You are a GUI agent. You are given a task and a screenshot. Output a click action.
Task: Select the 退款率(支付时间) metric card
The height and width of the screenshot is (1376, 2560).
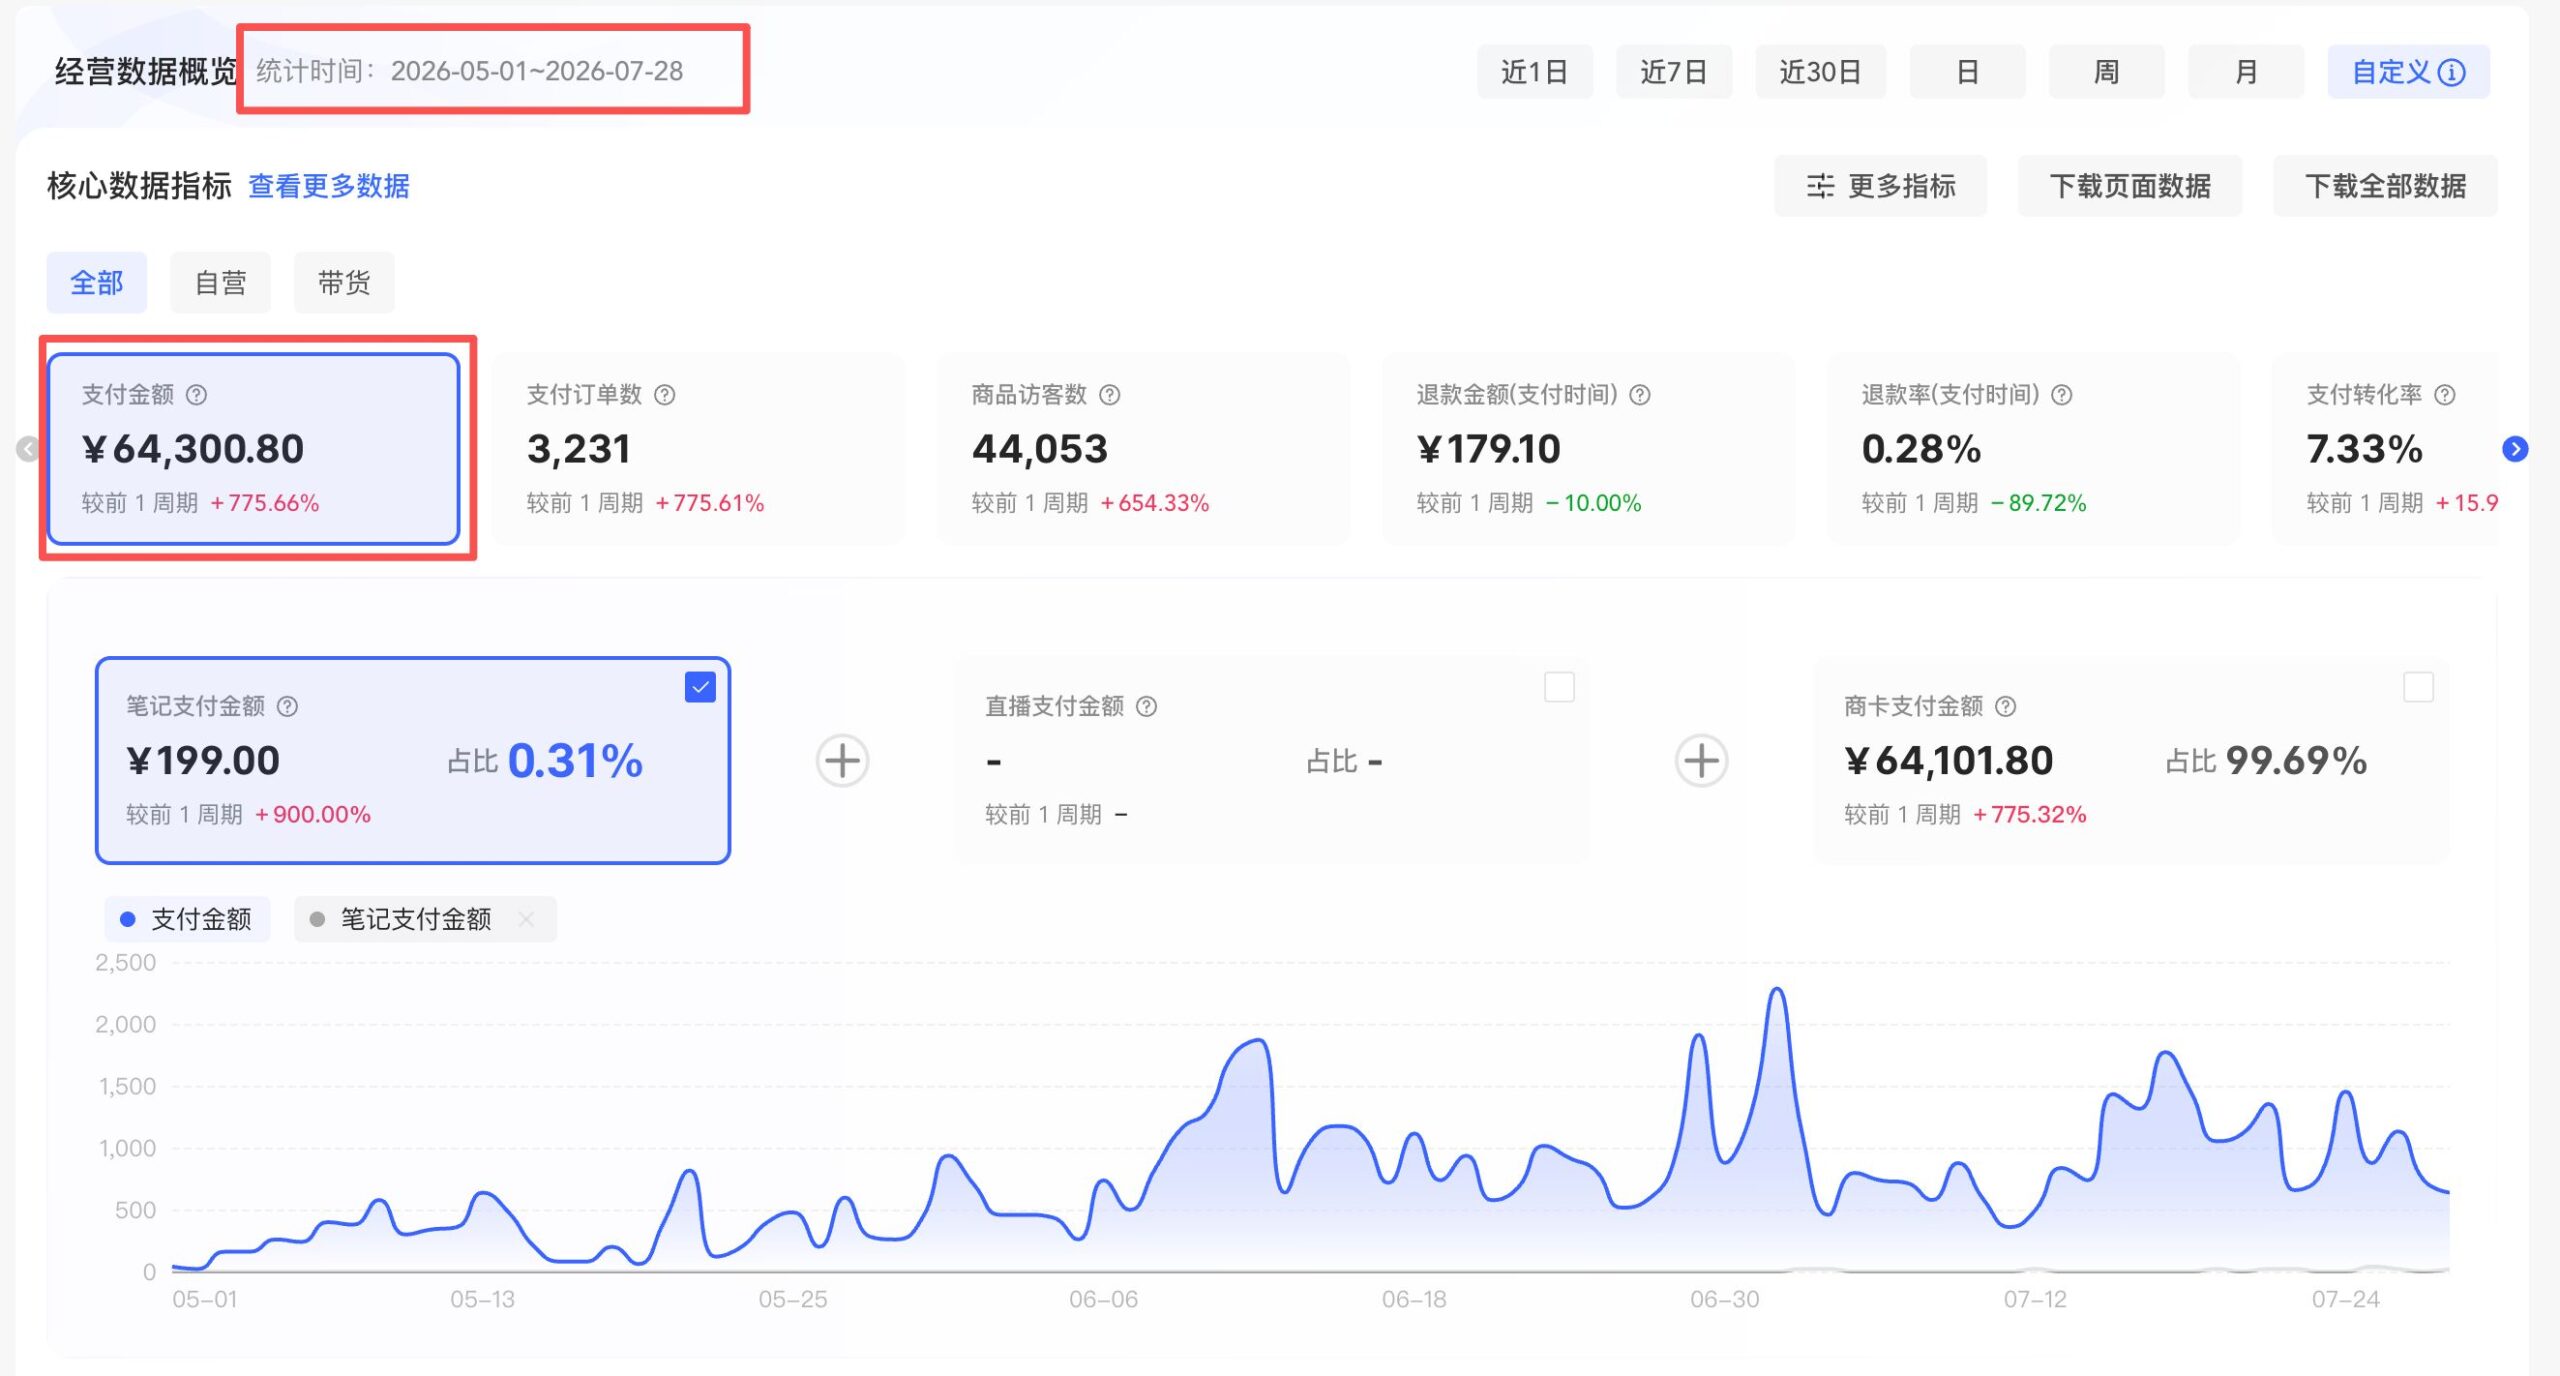click(2034, 449)
